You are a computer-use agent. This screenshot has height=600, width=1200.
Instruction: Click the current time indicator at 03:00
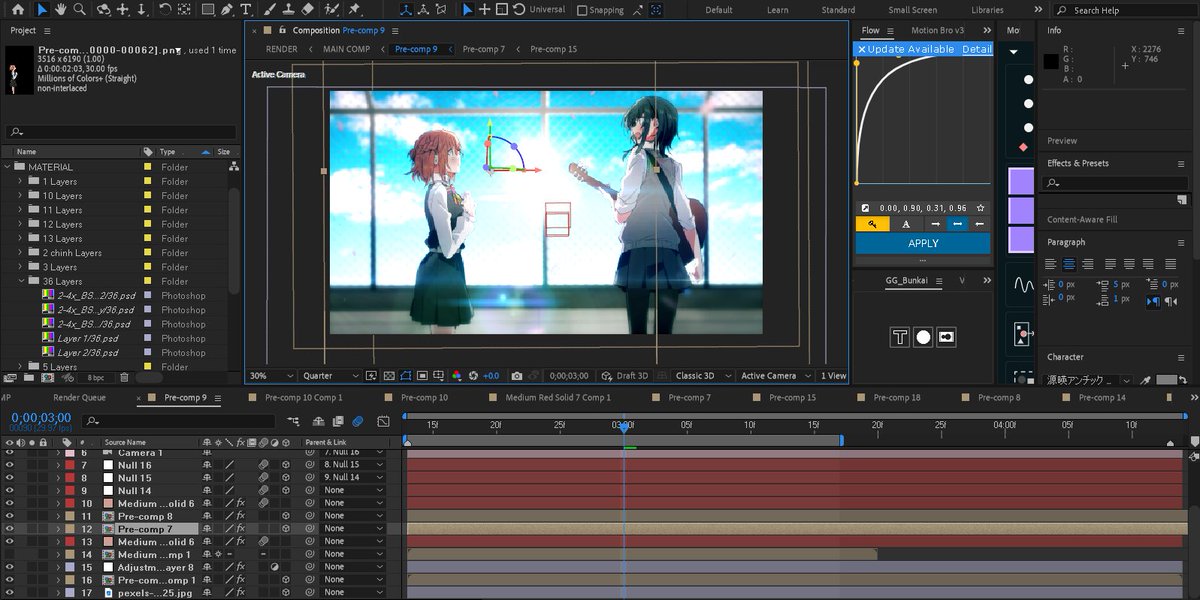624,426
